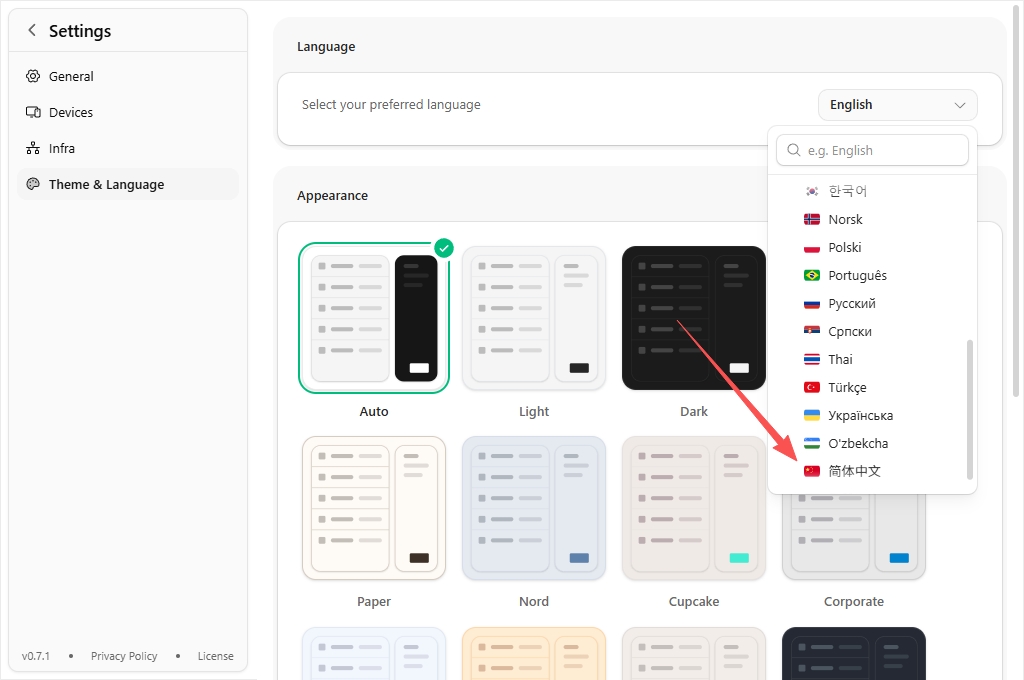This screenshot has height=680, width=1024.
Task: Click the Uzbek flag icon
Action: (812, 444)
